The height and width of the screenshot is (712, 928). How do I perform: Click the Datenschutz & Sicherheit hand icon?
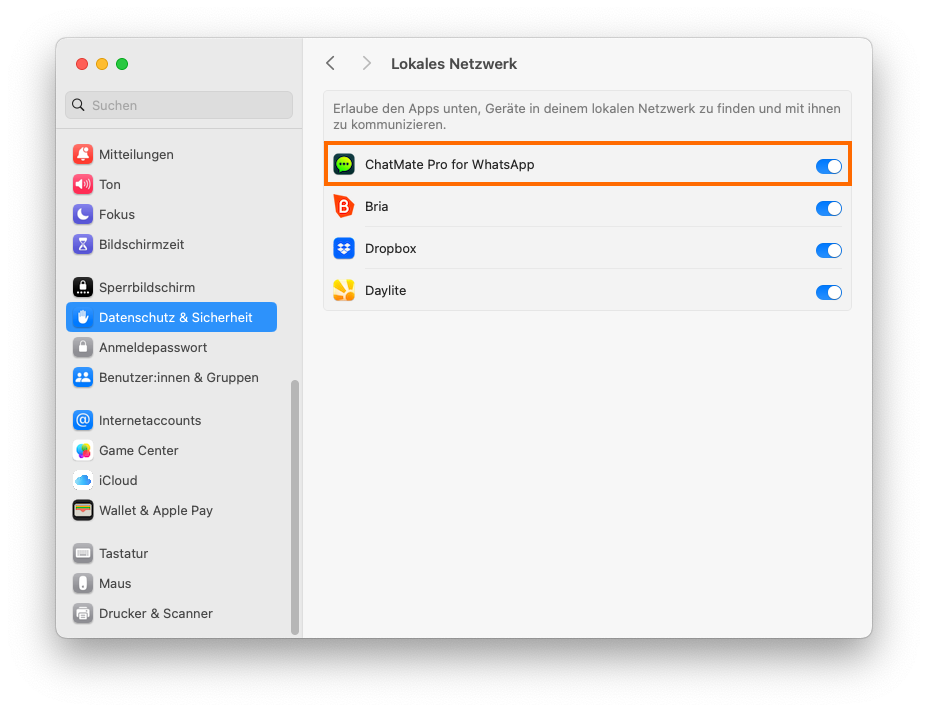coord(83,317)
